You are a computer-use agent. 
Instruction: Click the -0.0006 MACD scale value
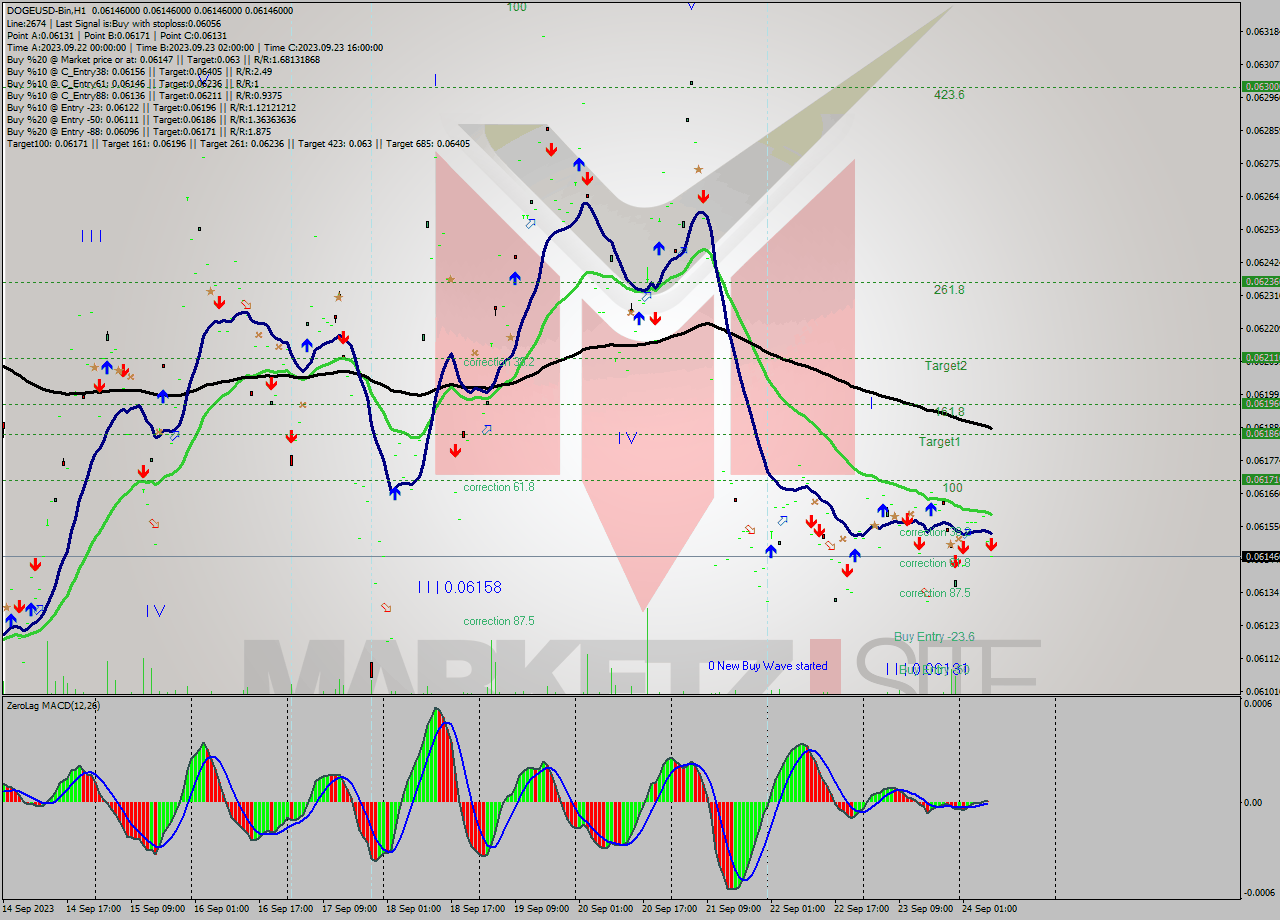(1258, 893)
